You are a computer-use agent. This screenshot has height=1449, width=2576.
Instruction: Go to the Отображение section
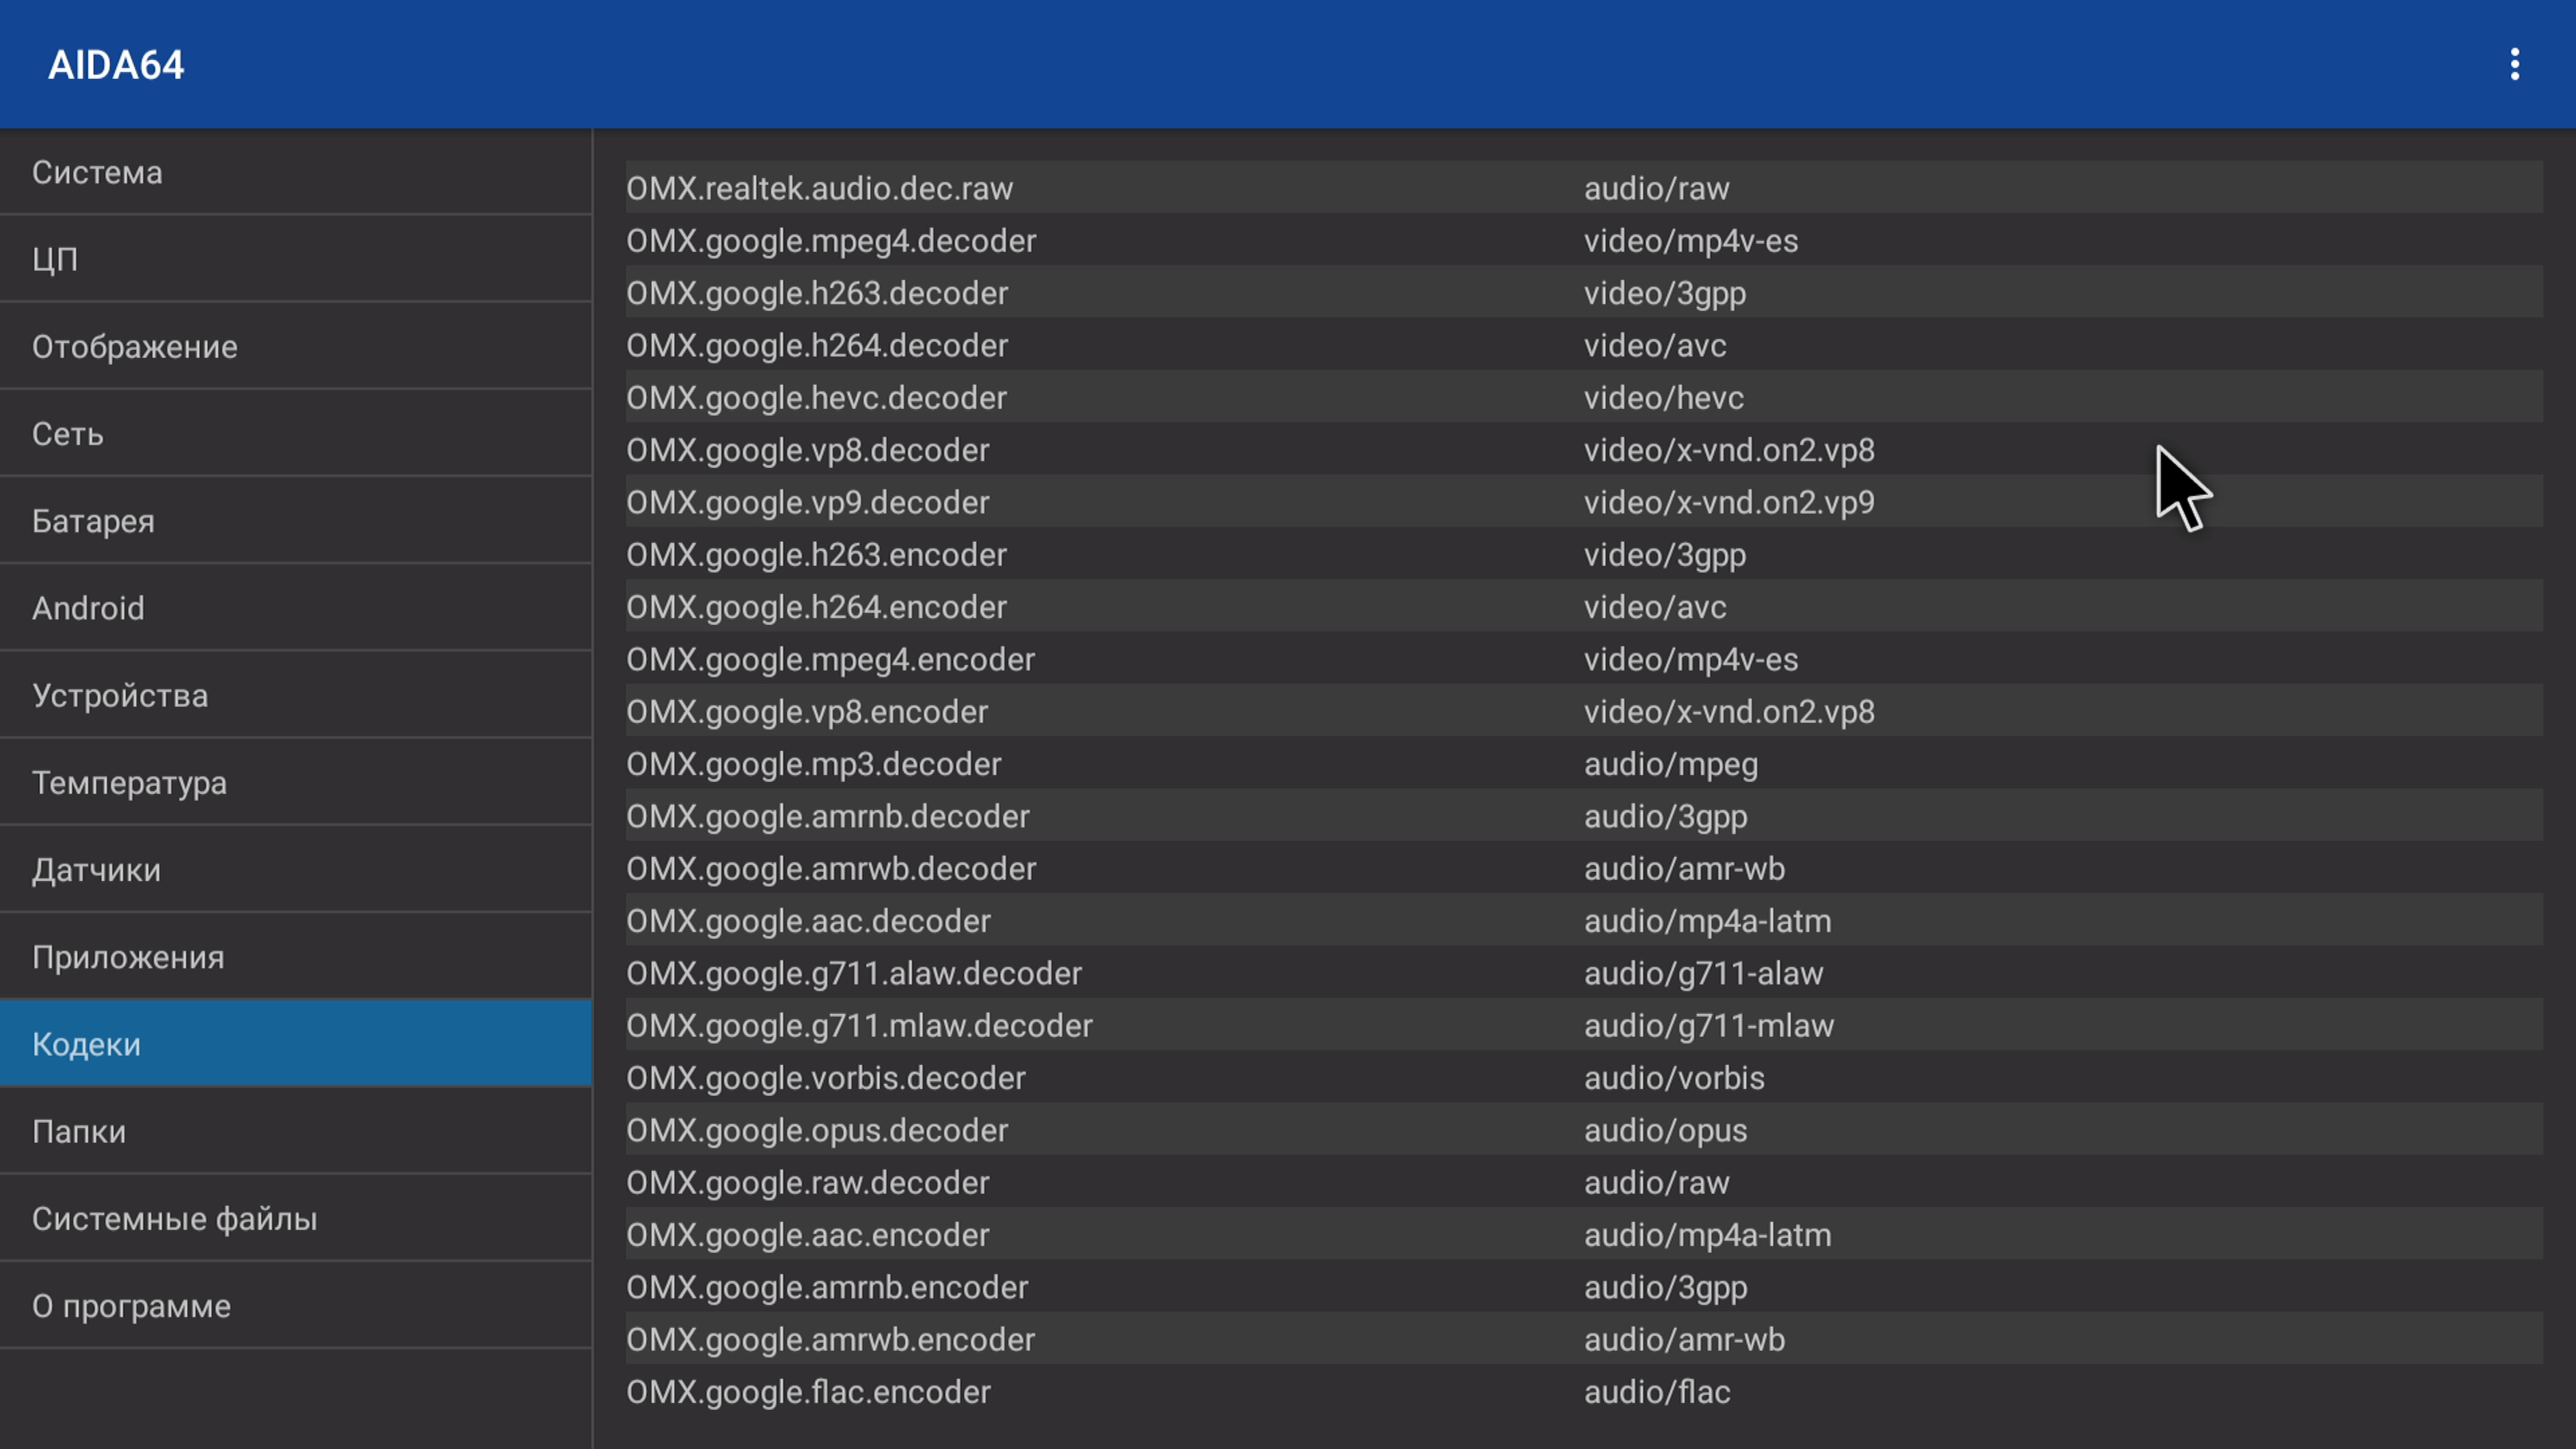(x=296, y=346)
